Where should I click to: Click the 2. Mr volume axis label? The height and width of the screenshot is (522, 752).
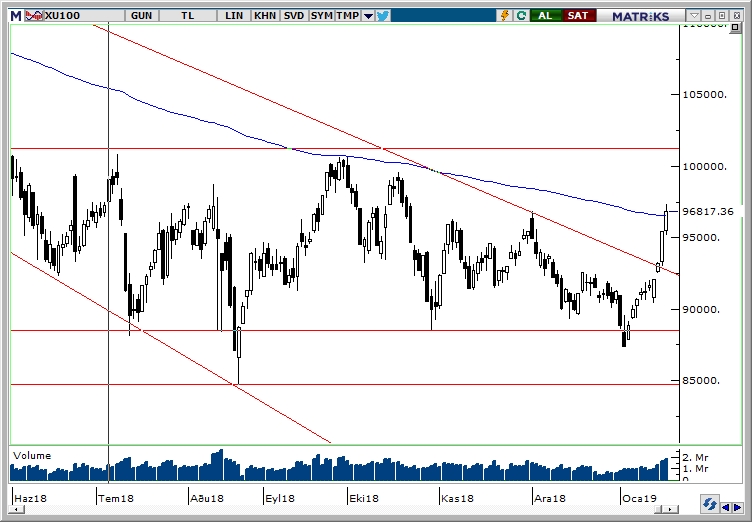point(695,458)
